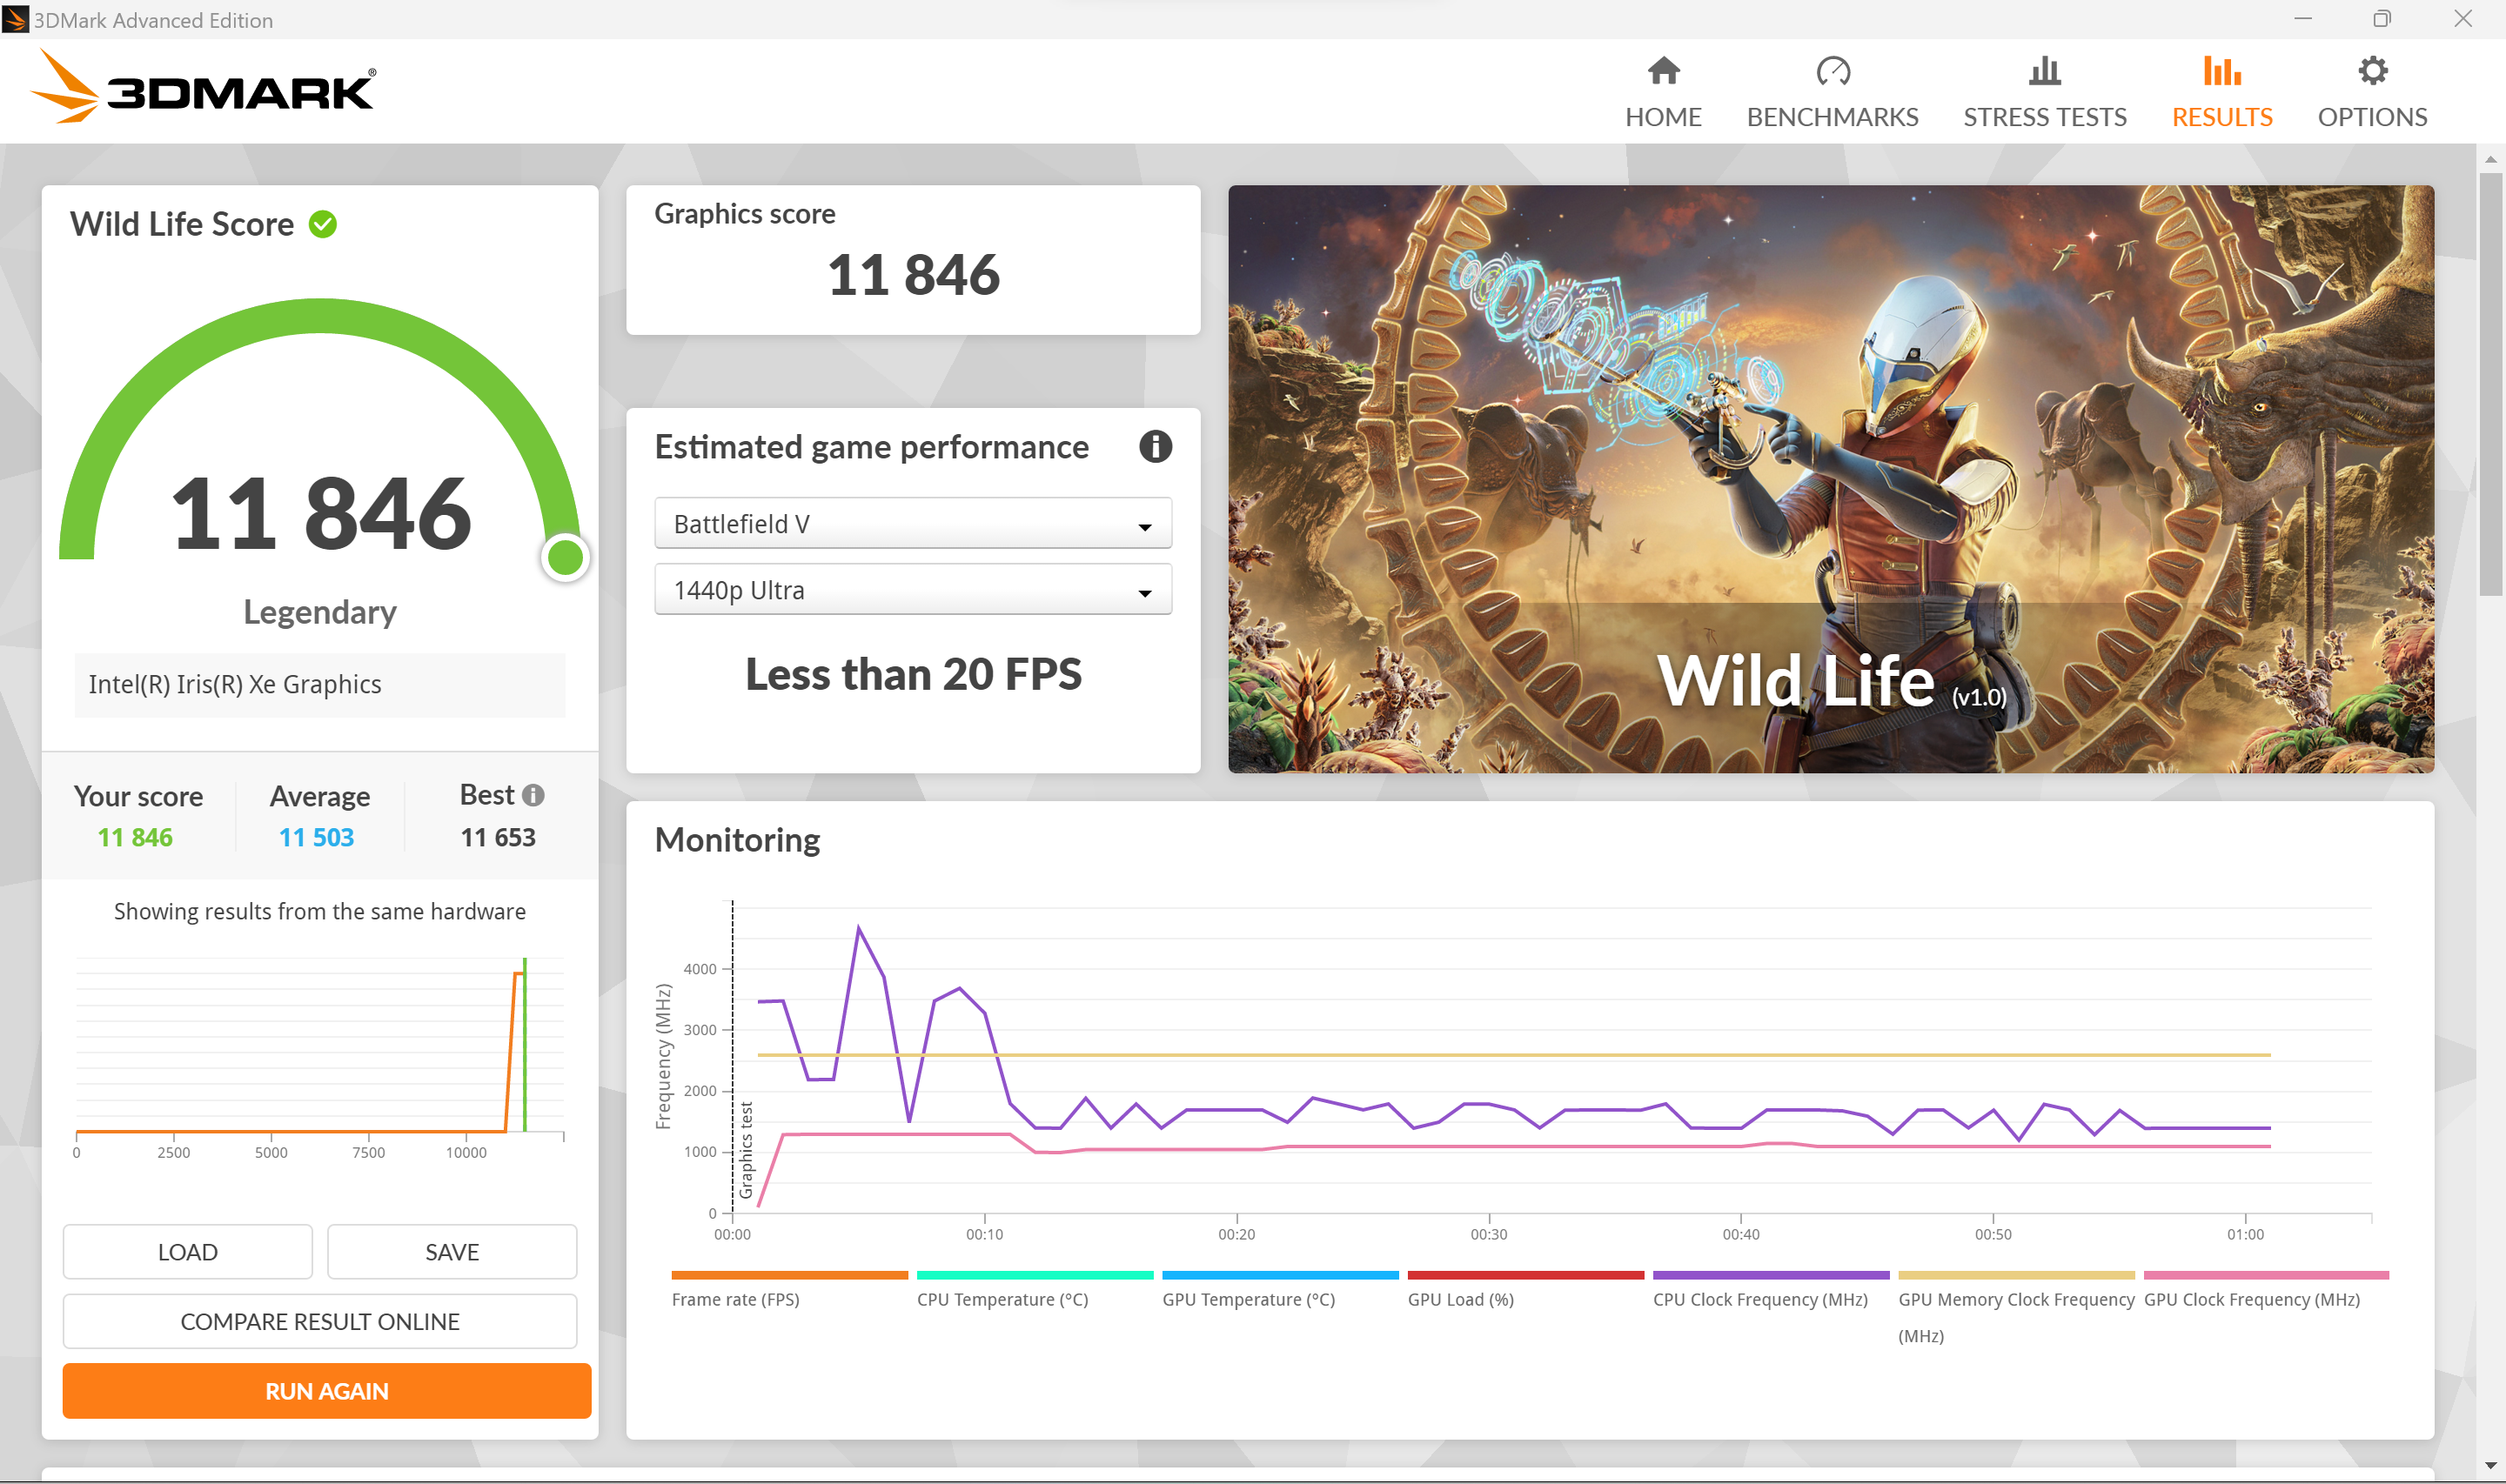Click the Options gear icon
This screenshot has height=1484, width=2506.
pos(2372,71)
